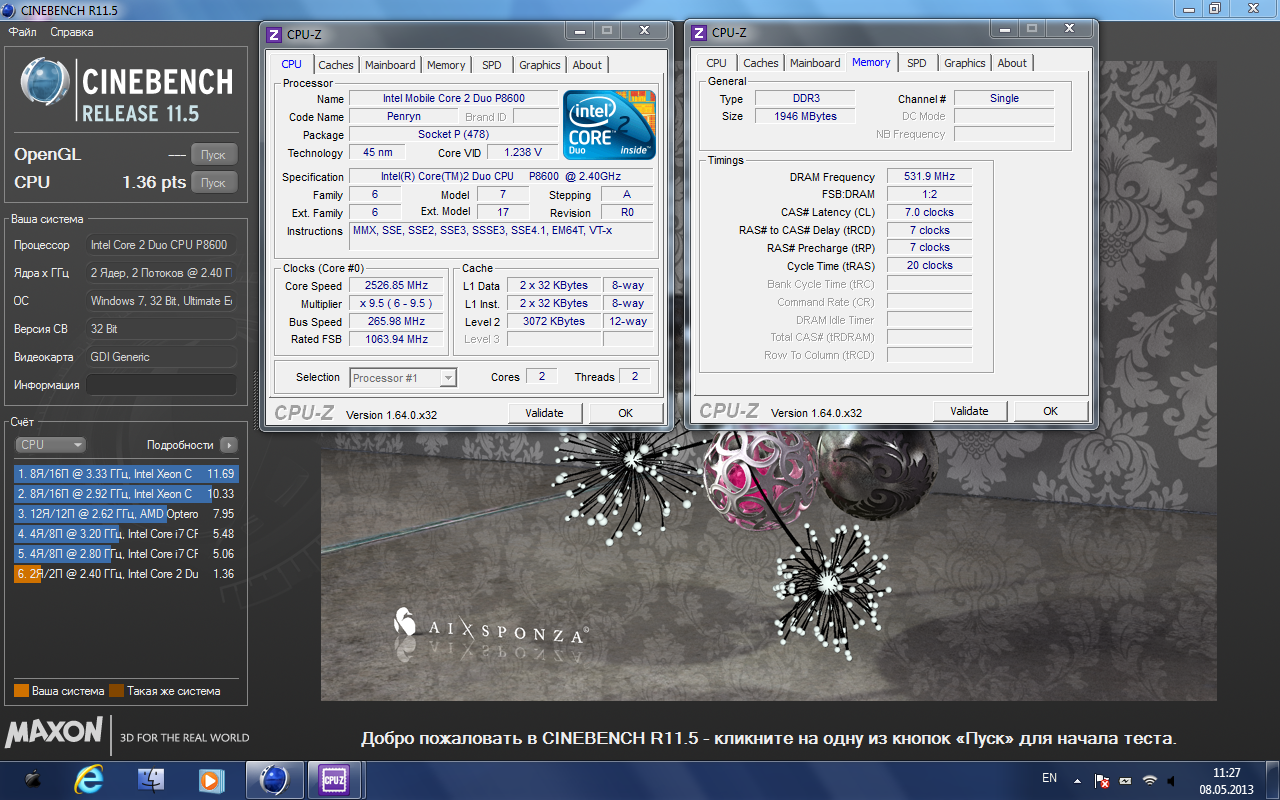Switch to the Cinebench taskbar button
The image size is (1280, 800).
[x=274, y=779]
